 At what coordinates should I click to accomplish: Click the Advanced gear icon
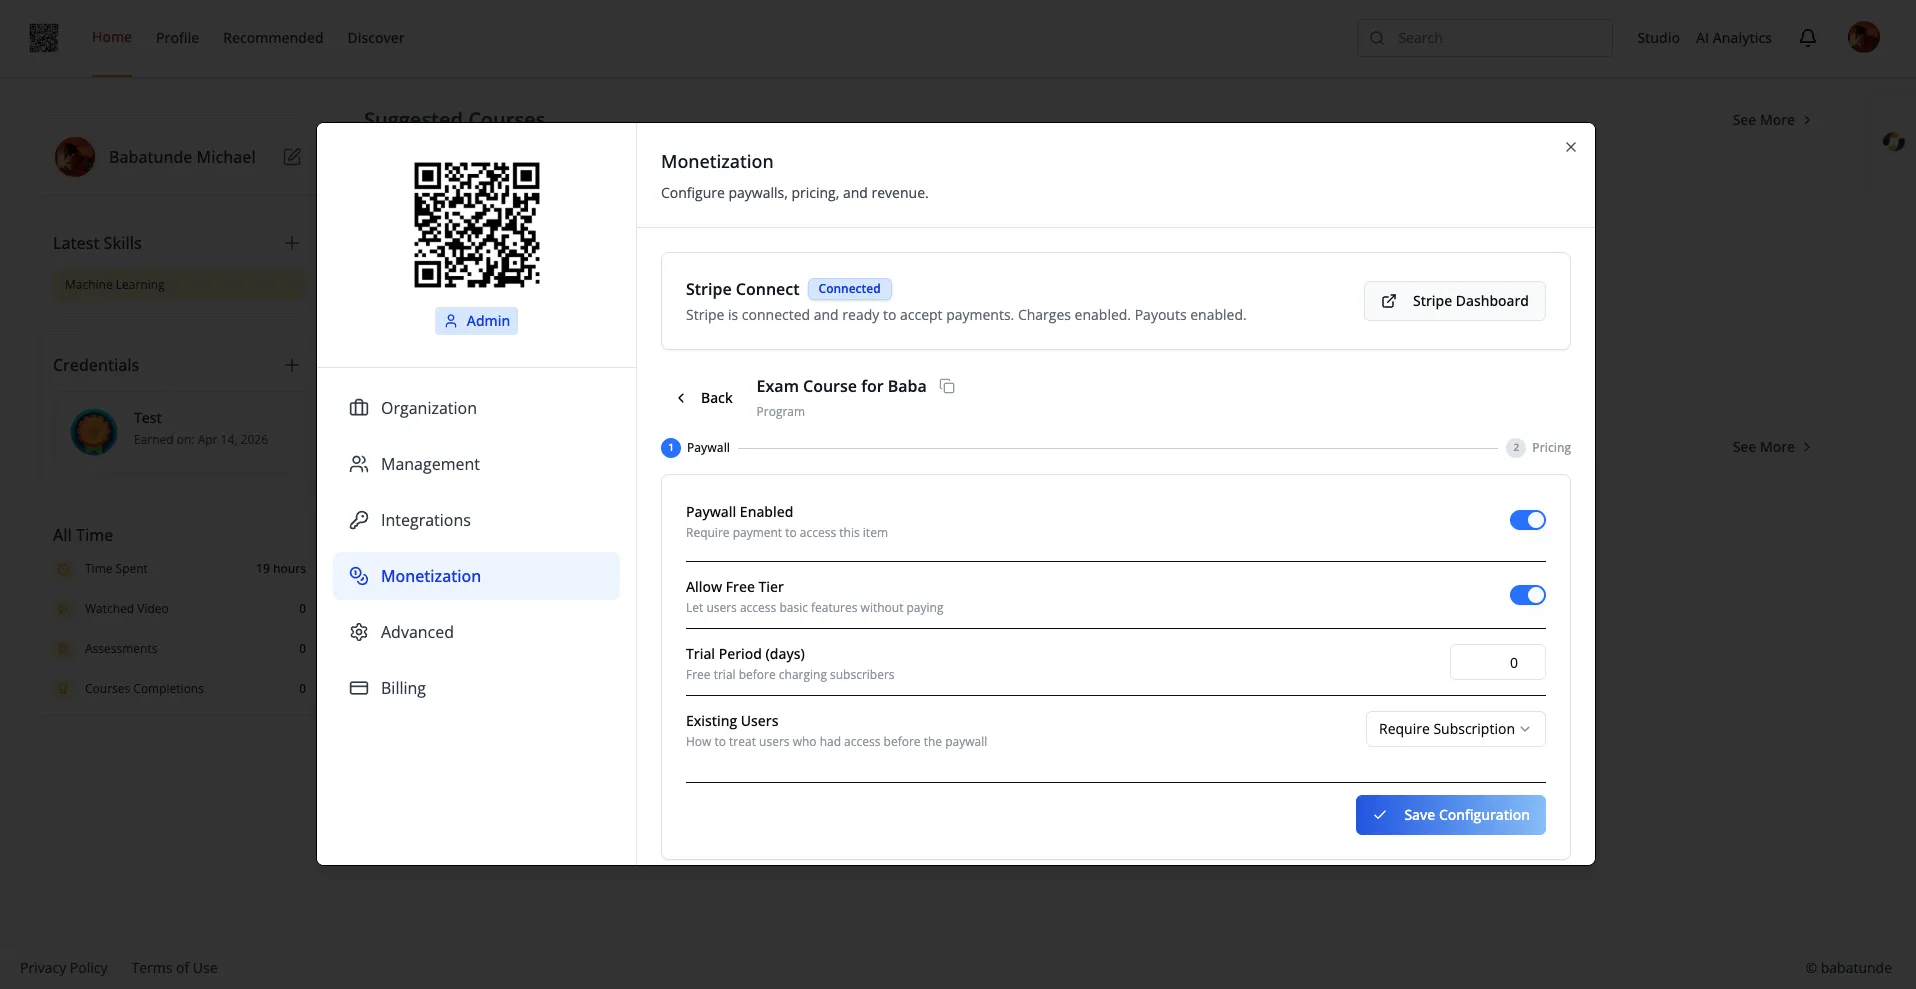point(359,632)
